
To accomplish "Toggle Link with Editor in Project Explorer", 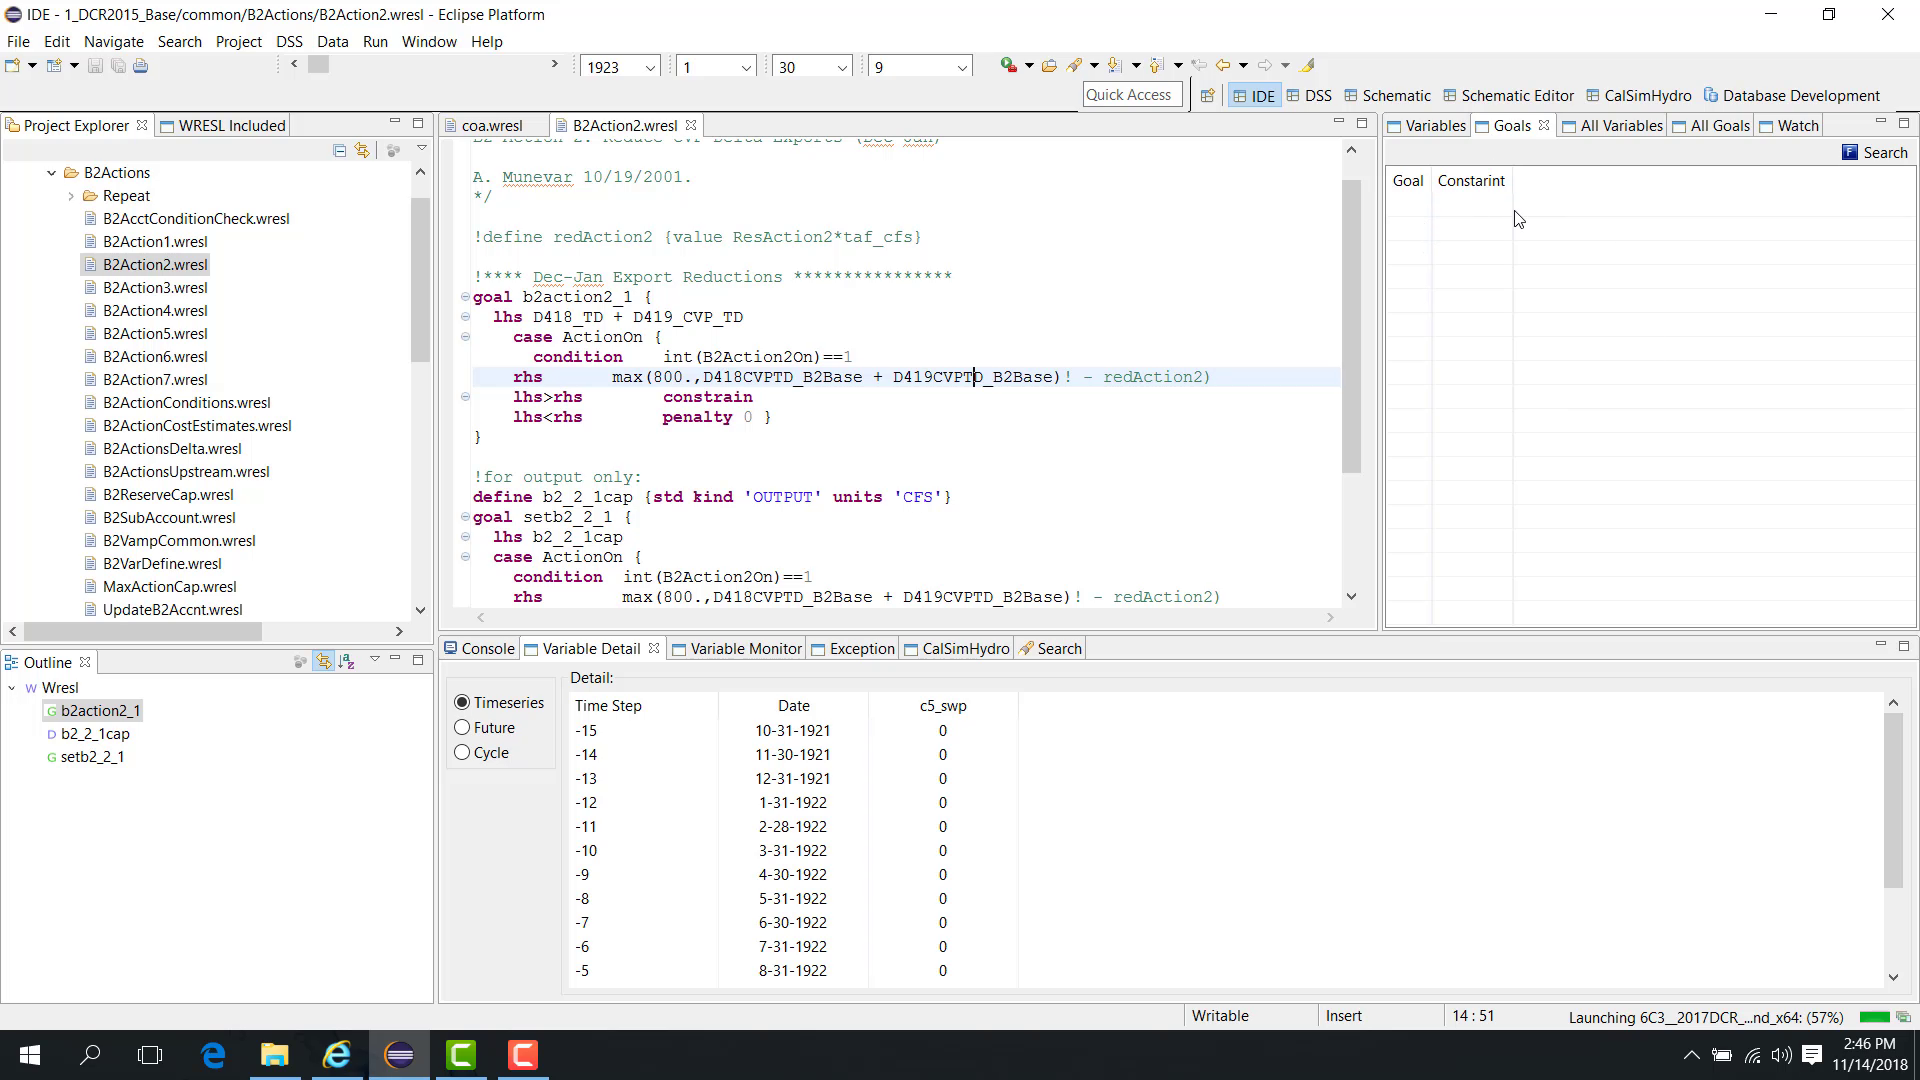I will coord(362,150).
